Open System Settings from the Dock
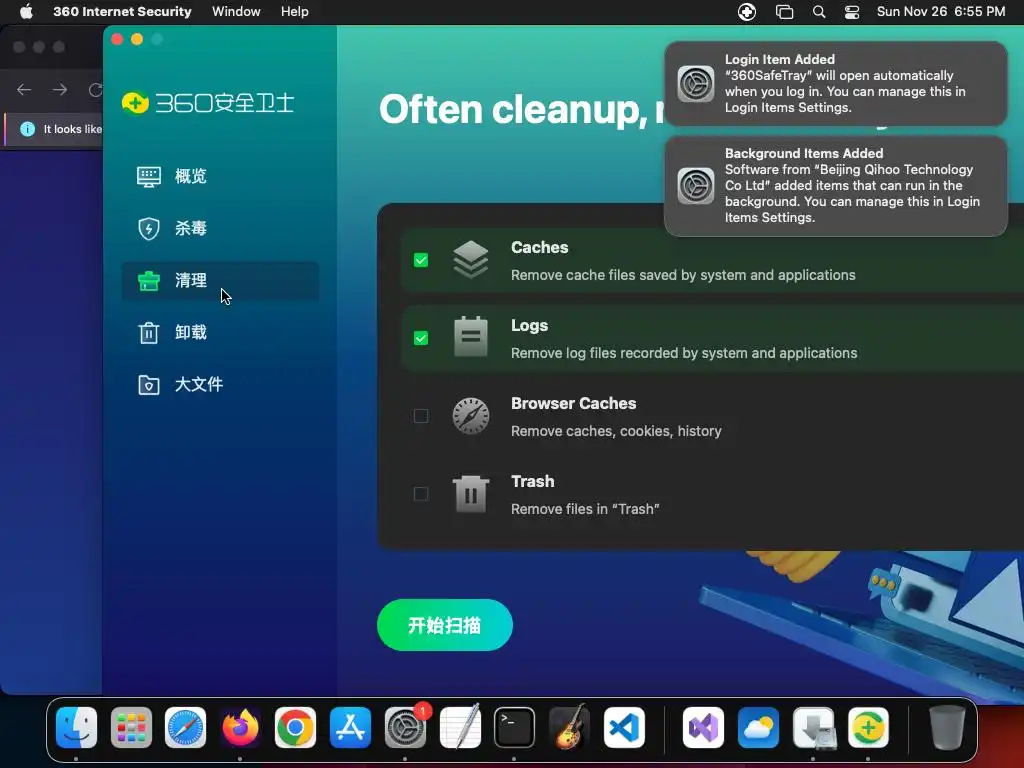The width and height of the screenshot is (1024, 768). coord(405,728)
